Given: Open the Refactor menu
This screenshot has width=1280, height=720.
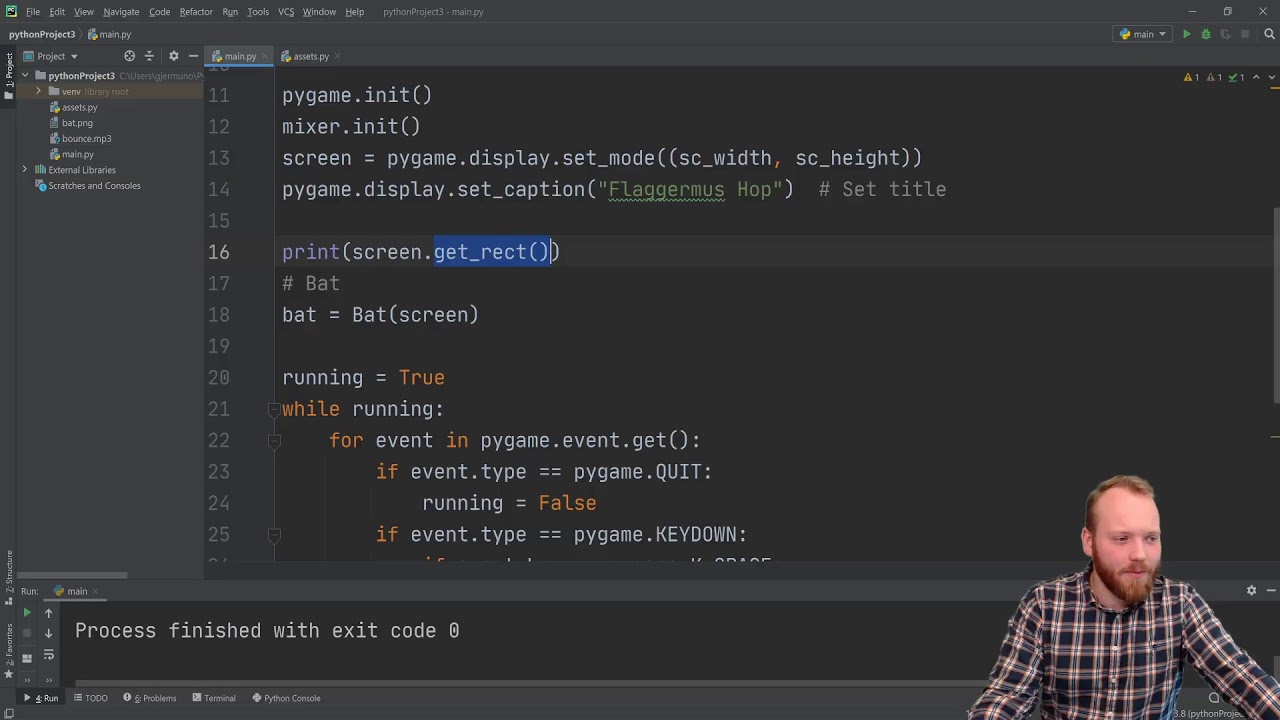Looking at the screenshot, I should tap(196, 12).
